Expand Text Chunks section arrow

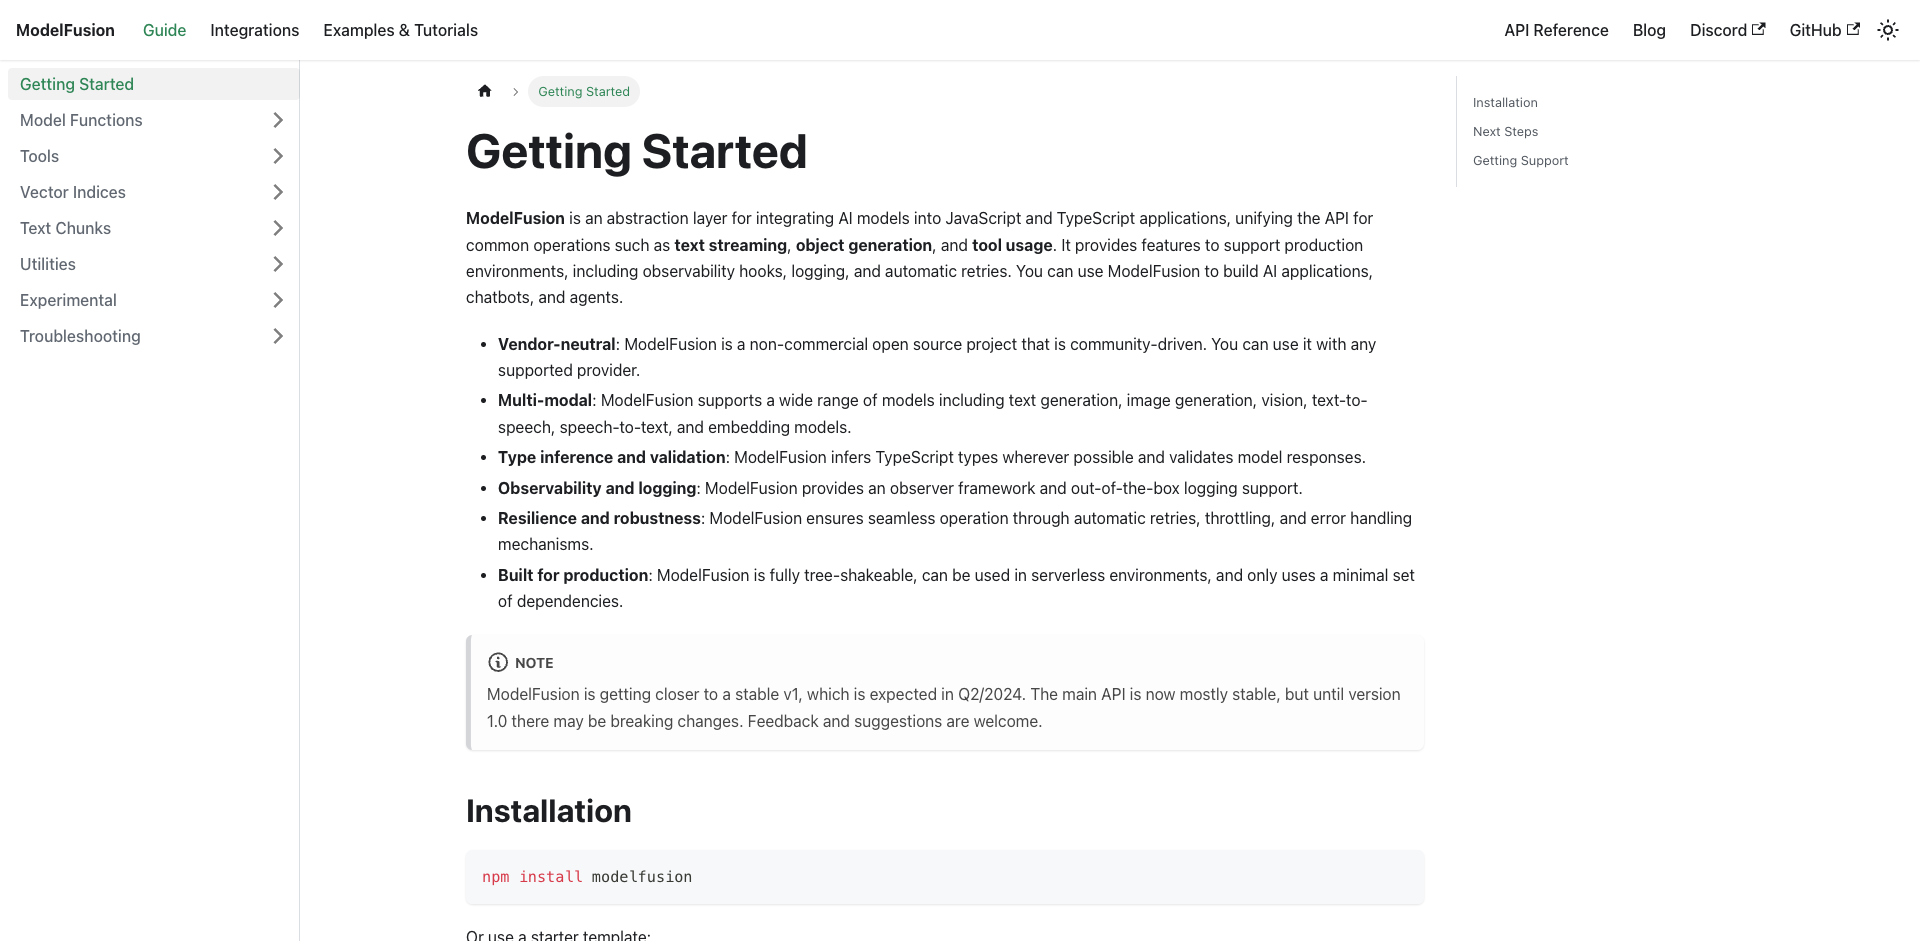click(x=278, y=228)
